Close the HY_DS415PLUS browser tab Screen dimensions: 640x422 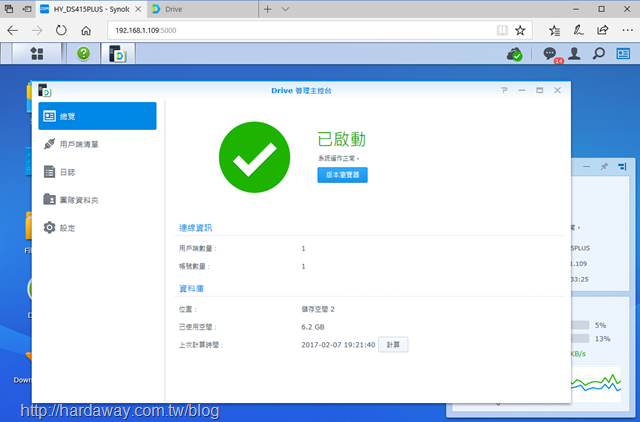[138, 9]
